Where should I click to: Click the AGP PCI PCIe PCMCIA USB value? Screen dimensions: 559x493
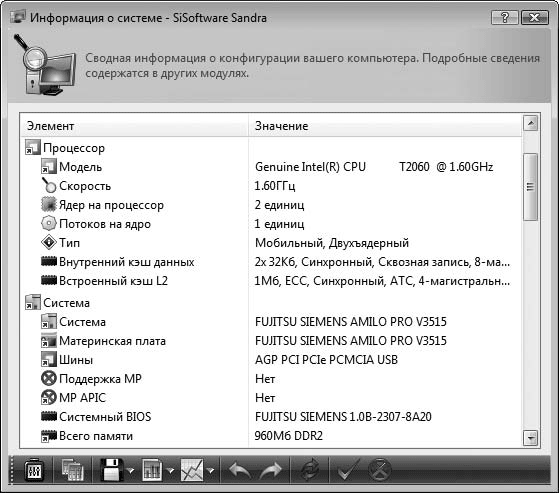click(326, 360)
